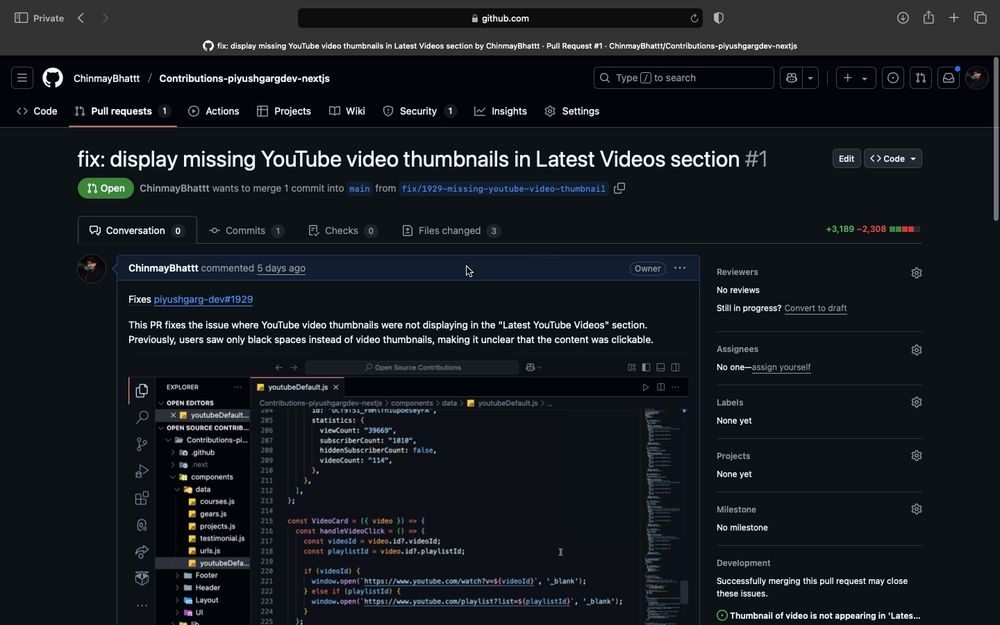Screen dimensions: 1000x625
Task: Open the Notifications inbox icon
Action: (x=948, y=78)
